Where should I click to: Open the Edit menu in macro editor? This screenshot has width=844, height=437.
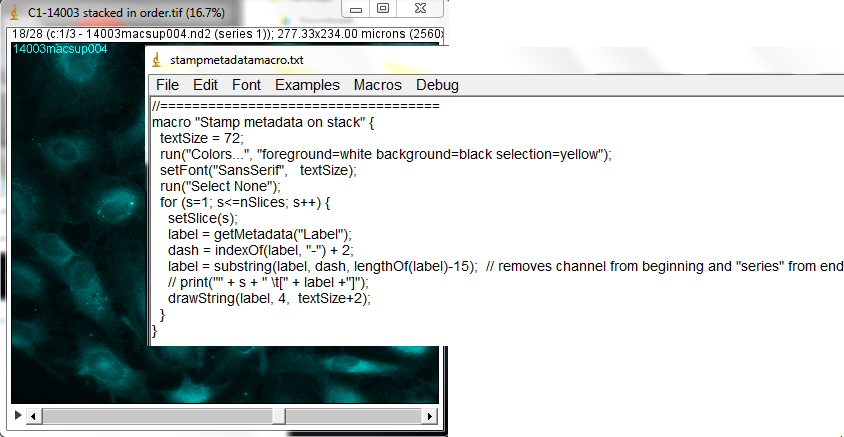205,85
